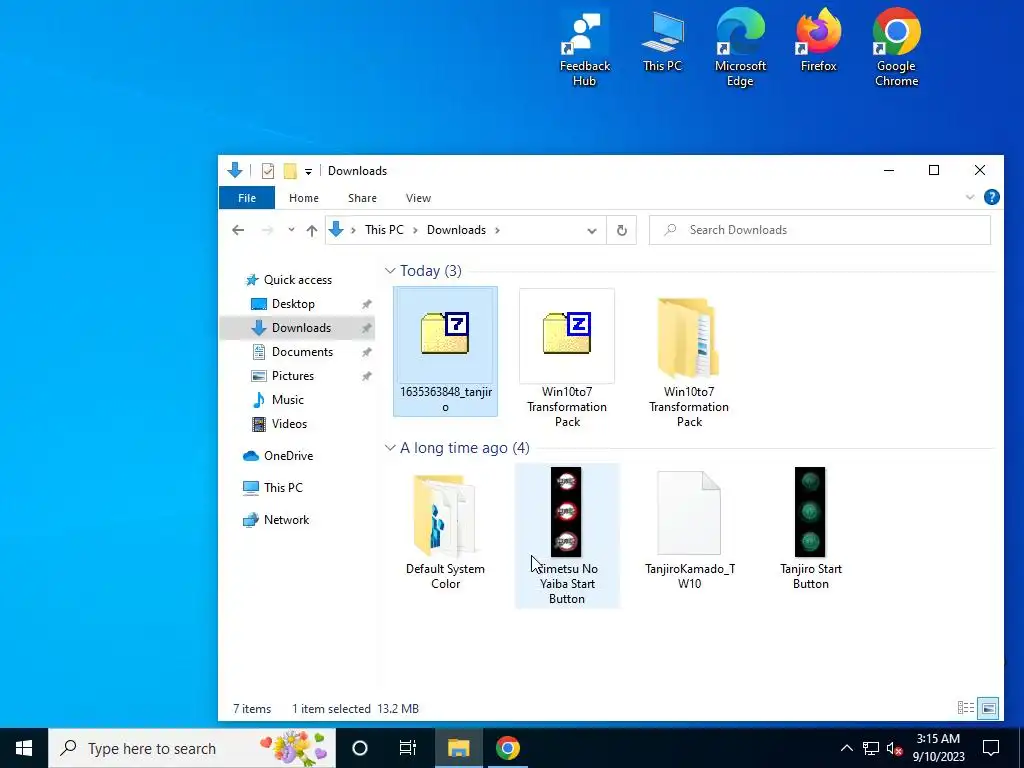Open recent locations dropdown
This screenshot has height=768, width=1024.
(291, 230)
